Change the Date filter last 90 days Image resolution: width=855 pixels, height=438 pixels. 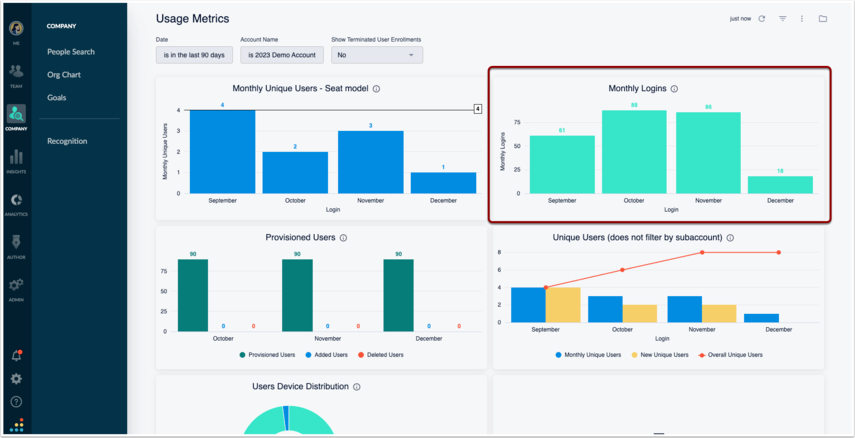(x=194, y=55)
